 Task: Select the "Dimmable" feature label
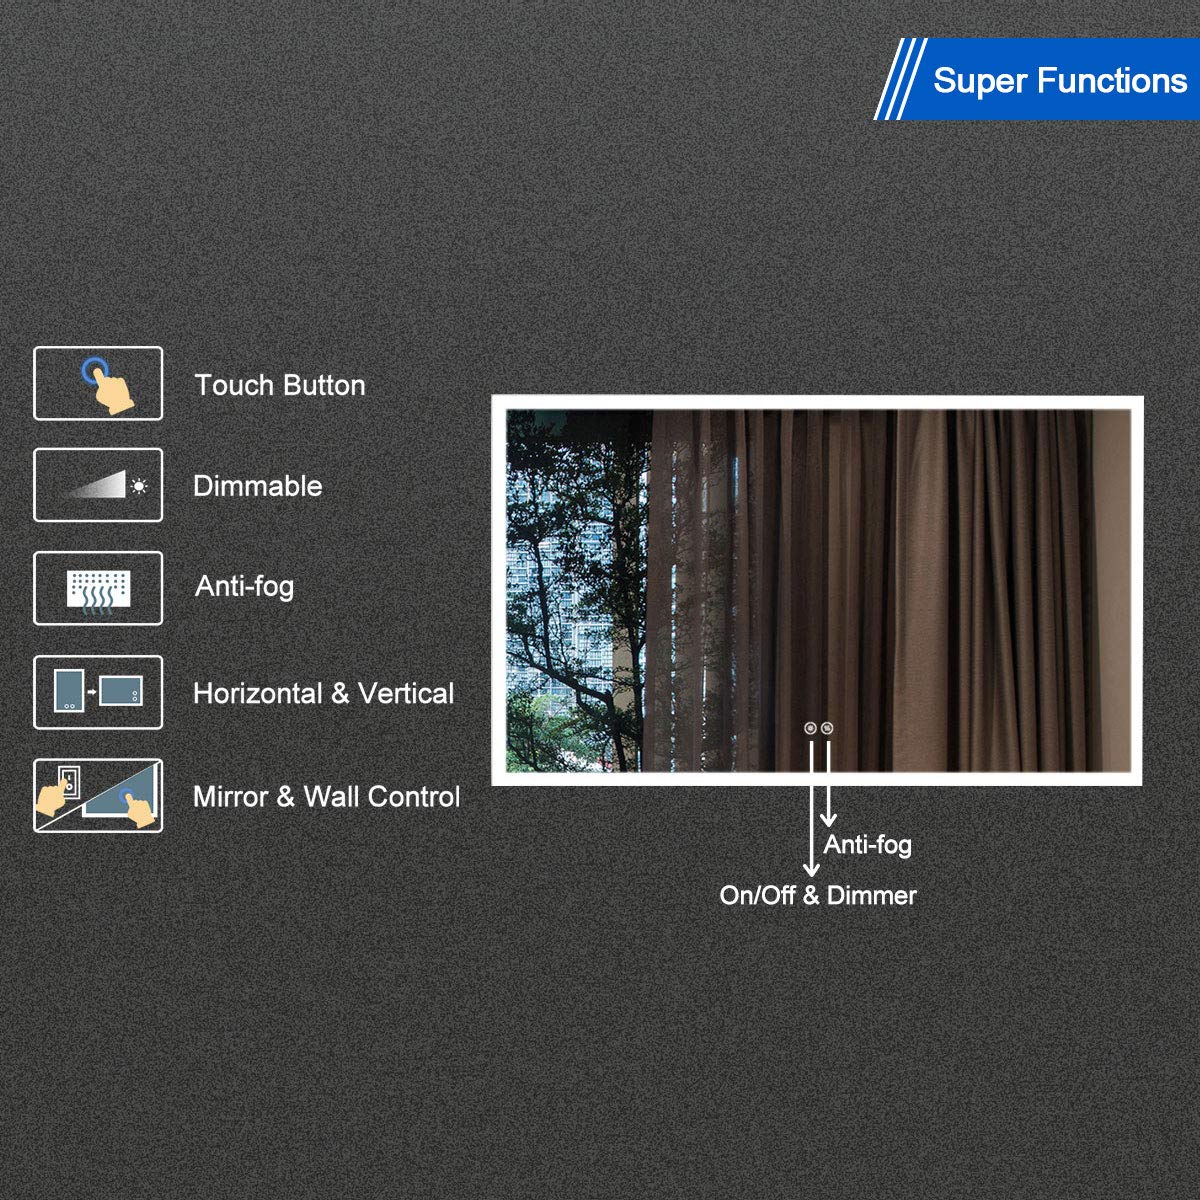coord(257,486)
